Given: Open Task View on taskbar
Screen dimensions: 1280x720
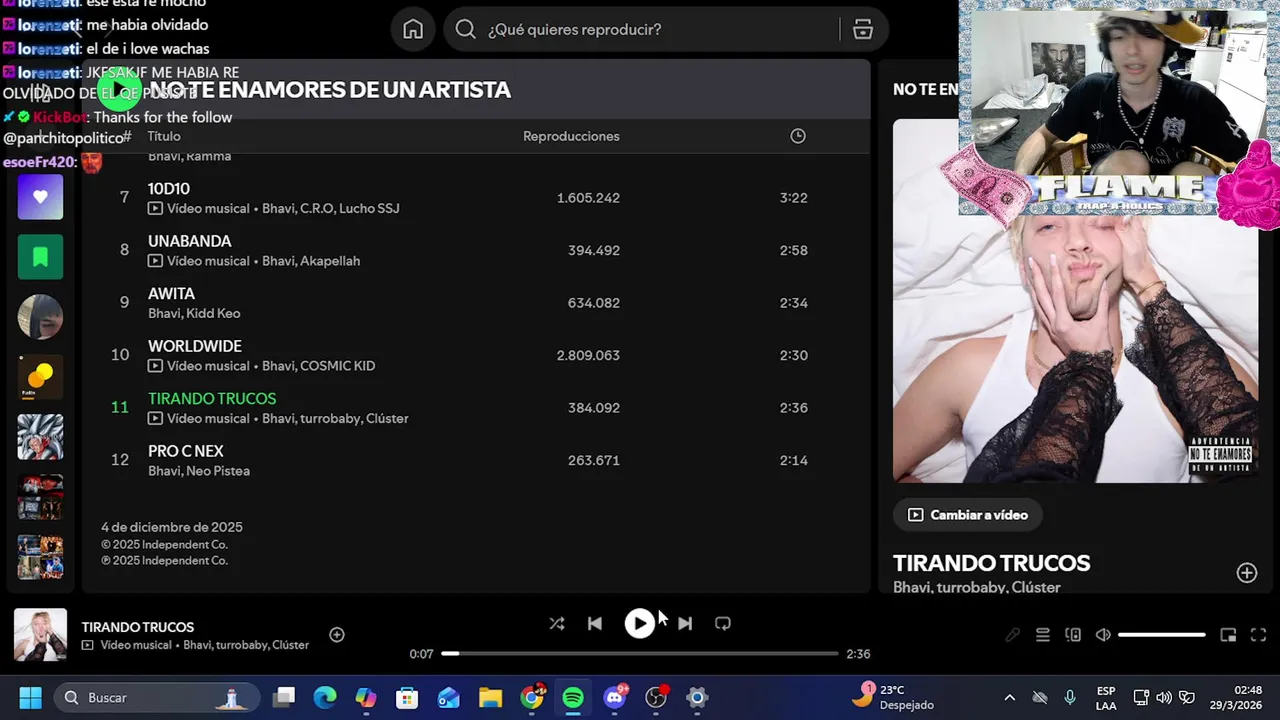Looking at the screenshot, I should click(285, 697).
